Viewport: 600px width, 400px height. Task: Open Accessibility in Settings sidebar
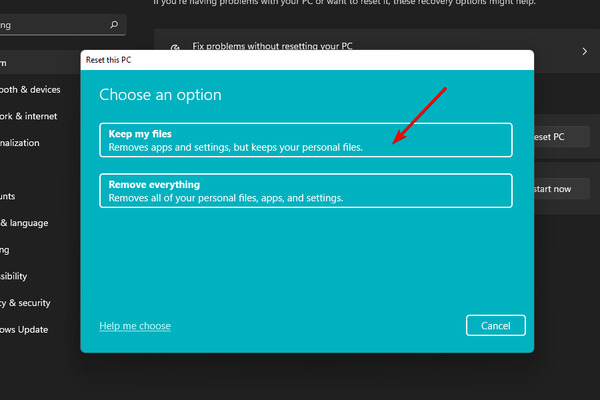tap(14, 276)
